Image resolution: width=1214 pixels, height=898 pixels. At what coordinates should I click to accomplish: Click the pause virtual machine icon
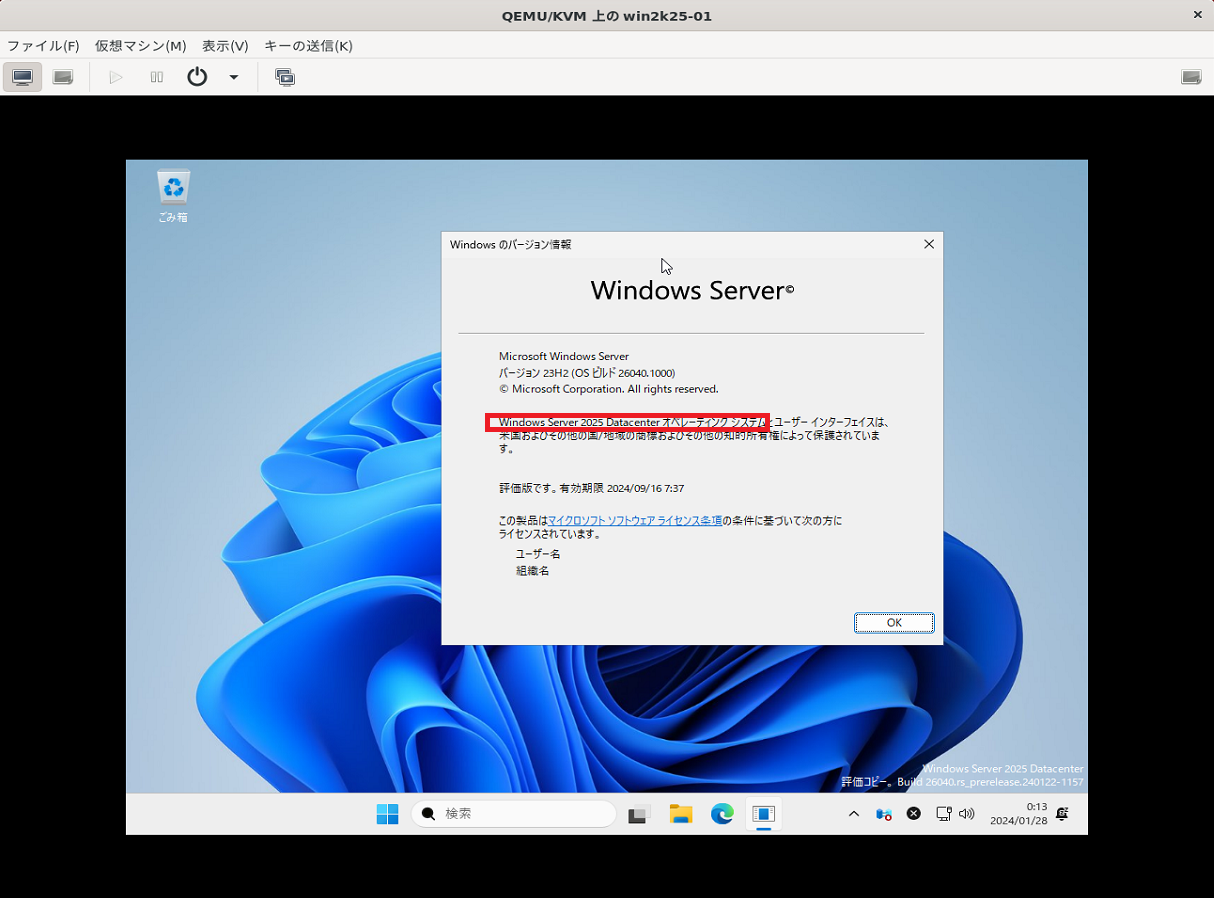coord(156,77)
